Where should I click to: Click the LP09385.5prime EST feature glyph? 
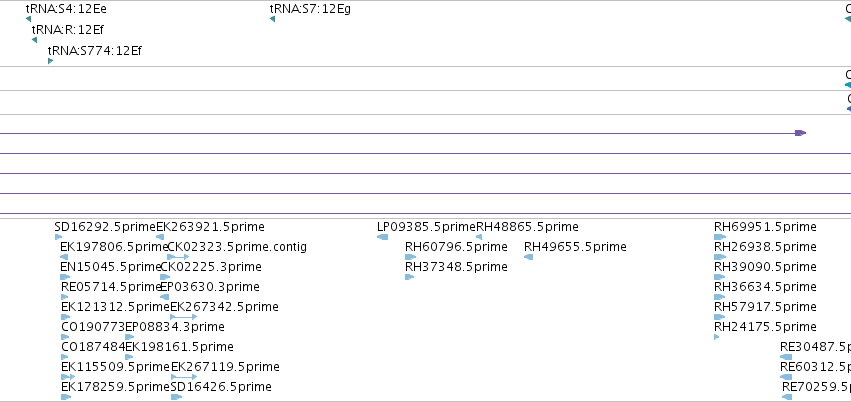pos(383,237)
